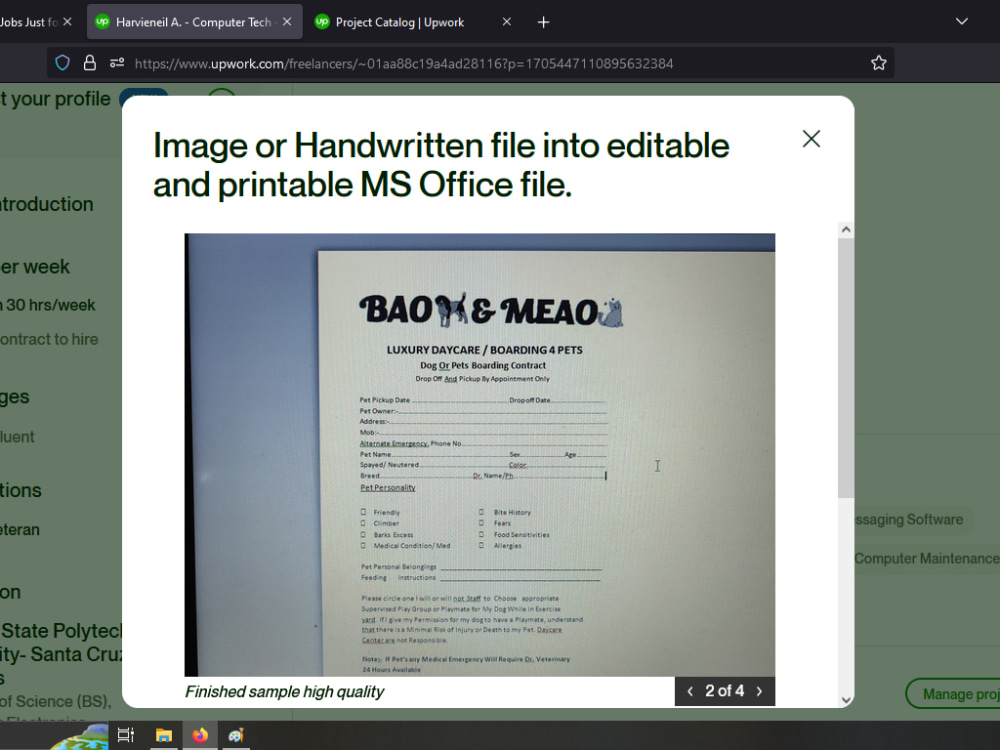Close the Project Catalog browser tab

(x=506, y=22)
